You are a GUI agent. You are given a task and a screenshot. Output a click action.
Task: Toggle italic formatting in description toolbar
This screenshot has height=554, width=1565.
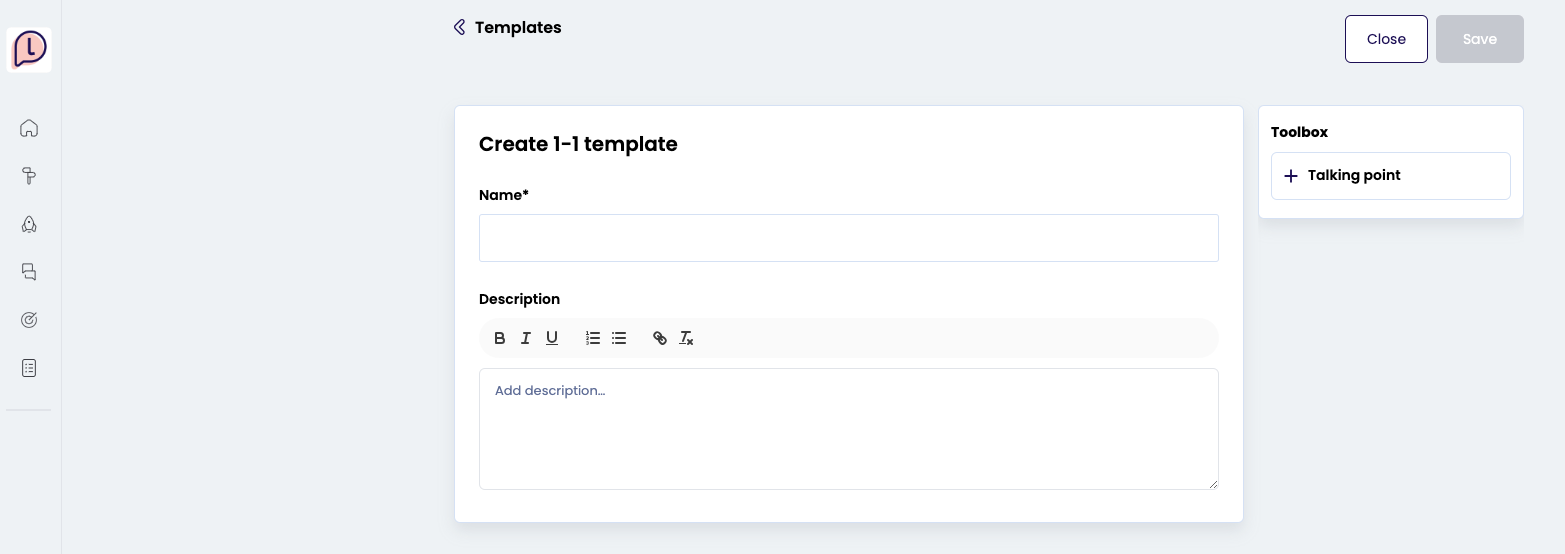[x=526, y=338]
